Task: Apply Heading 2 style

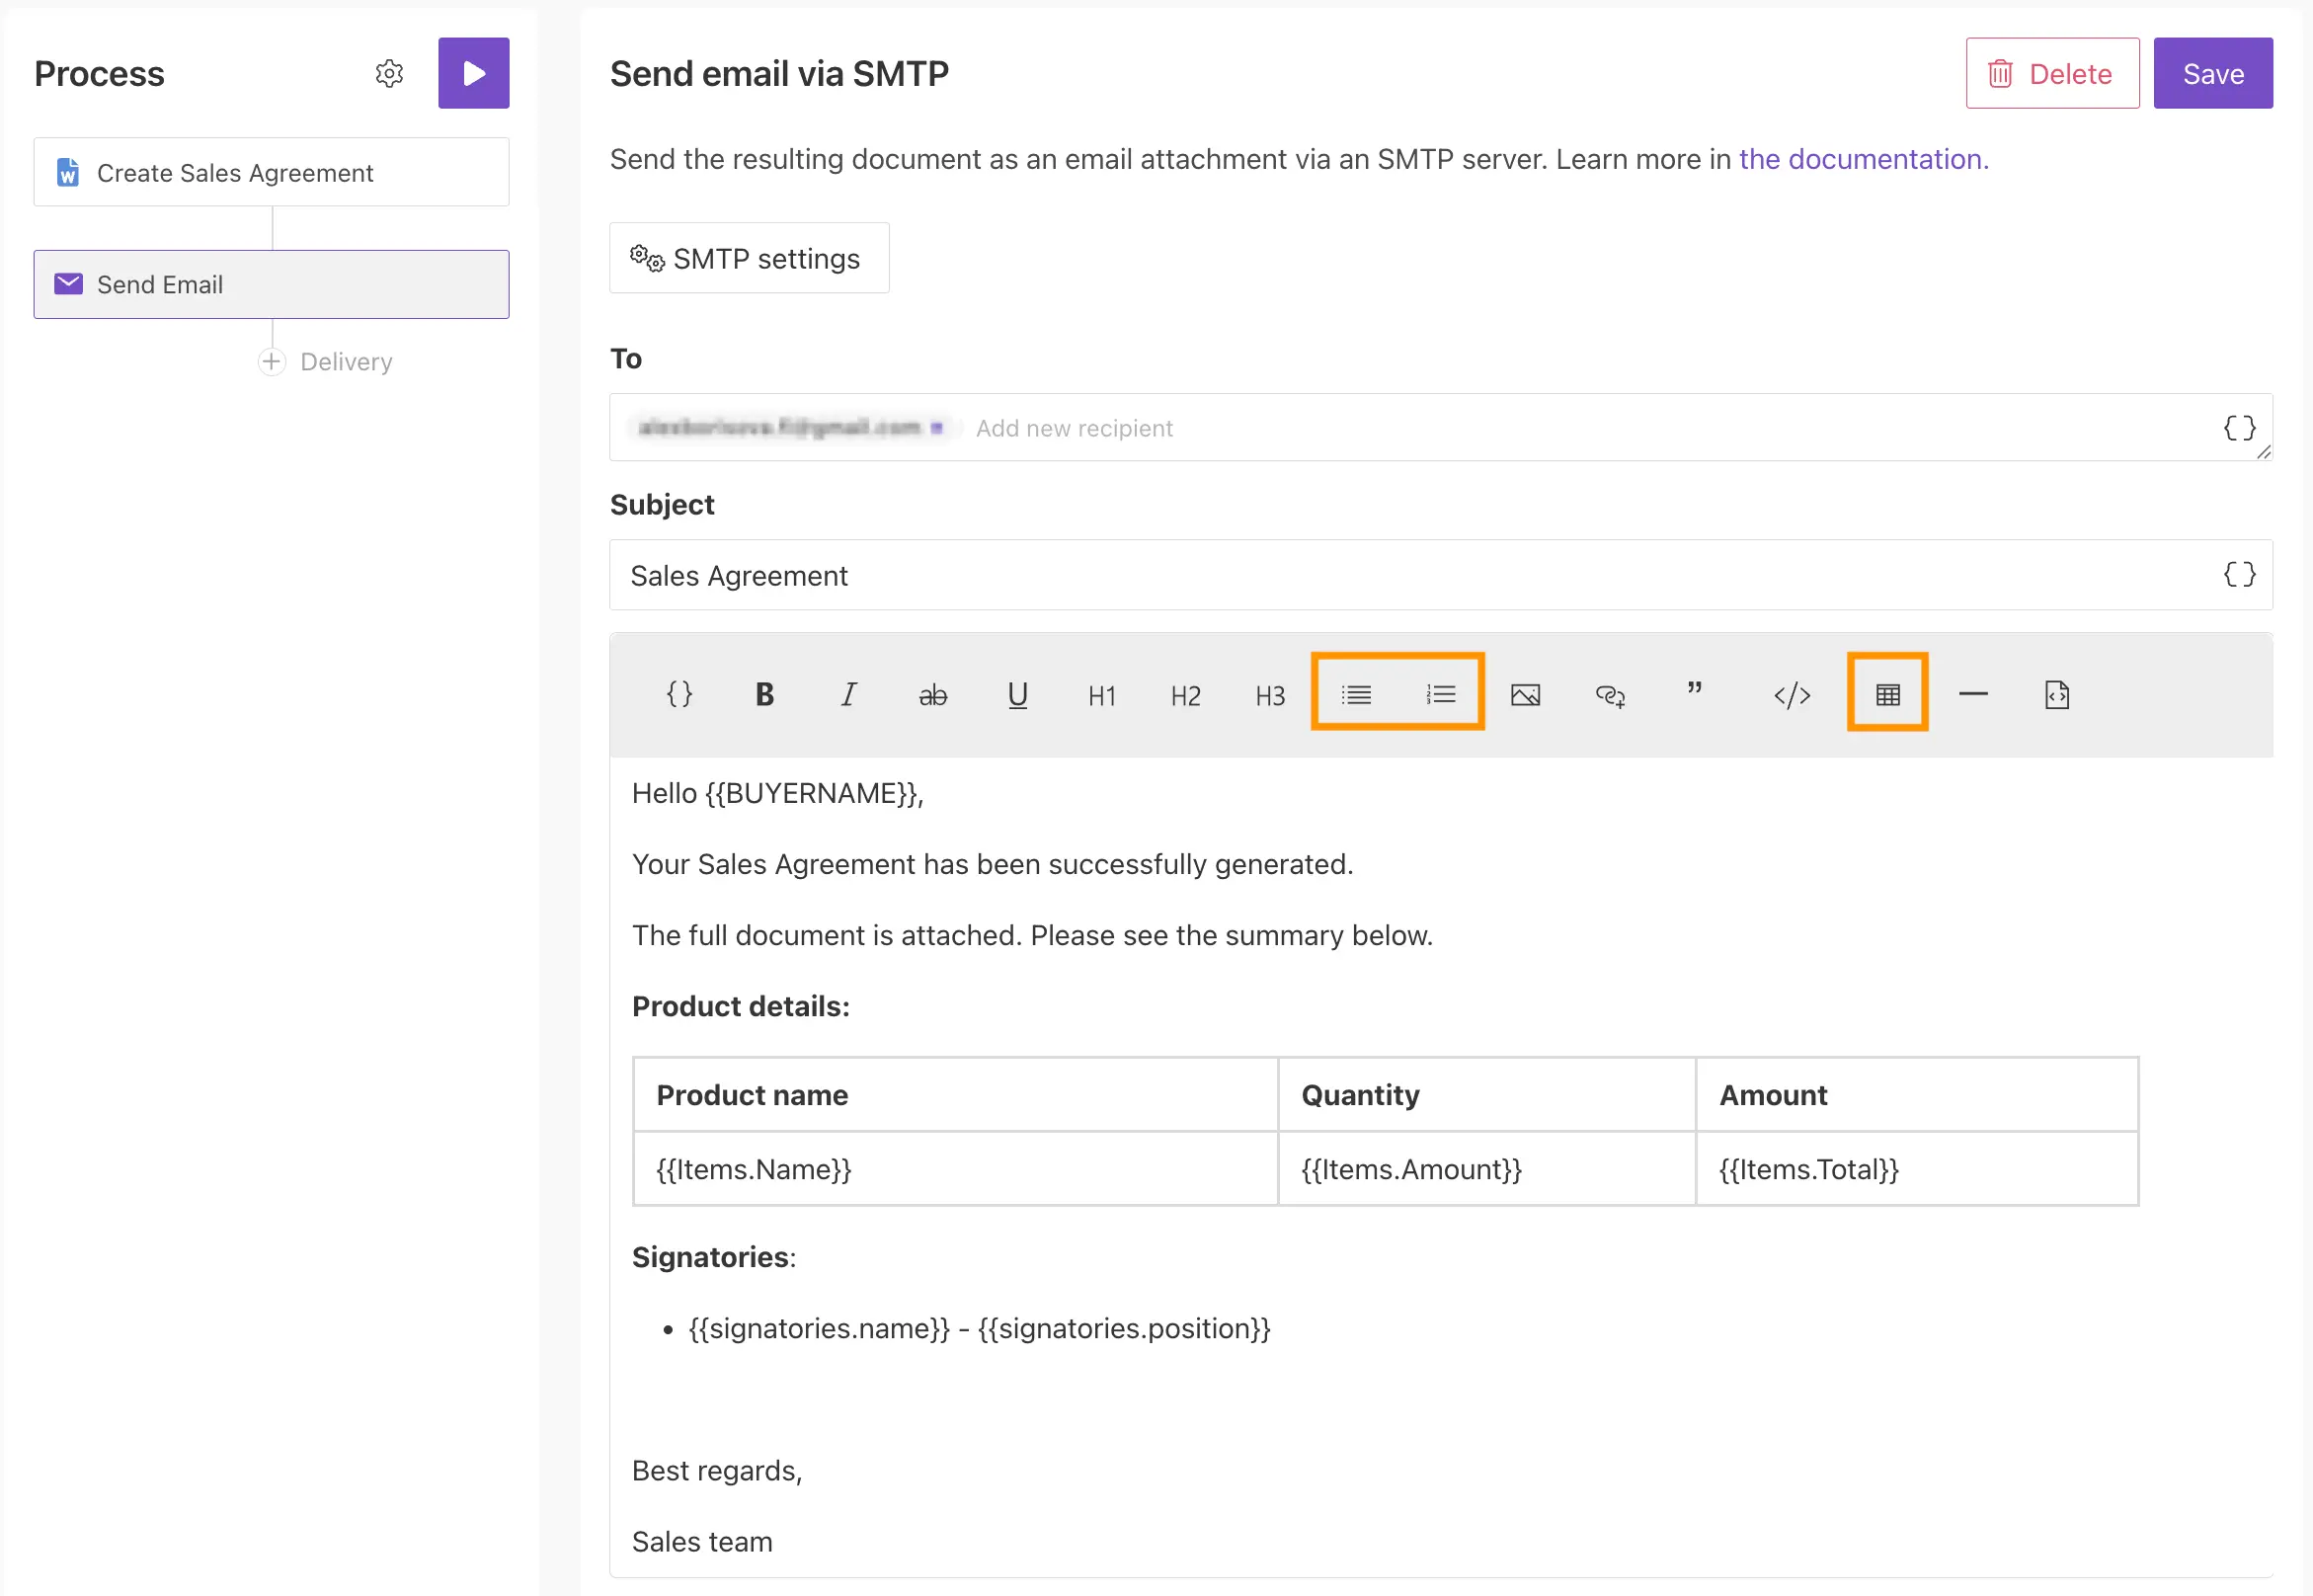Action: click(x=1185, y=695)
